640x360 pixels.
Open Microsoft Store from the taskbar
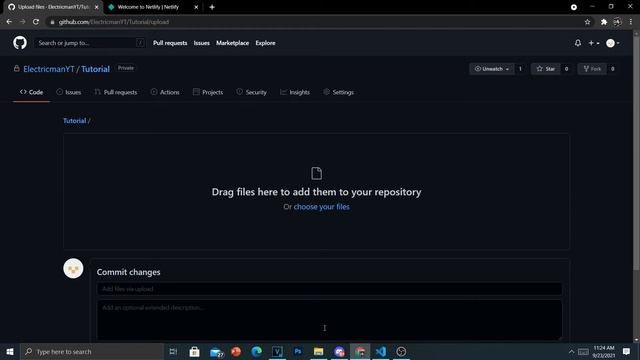pos(194,351)
